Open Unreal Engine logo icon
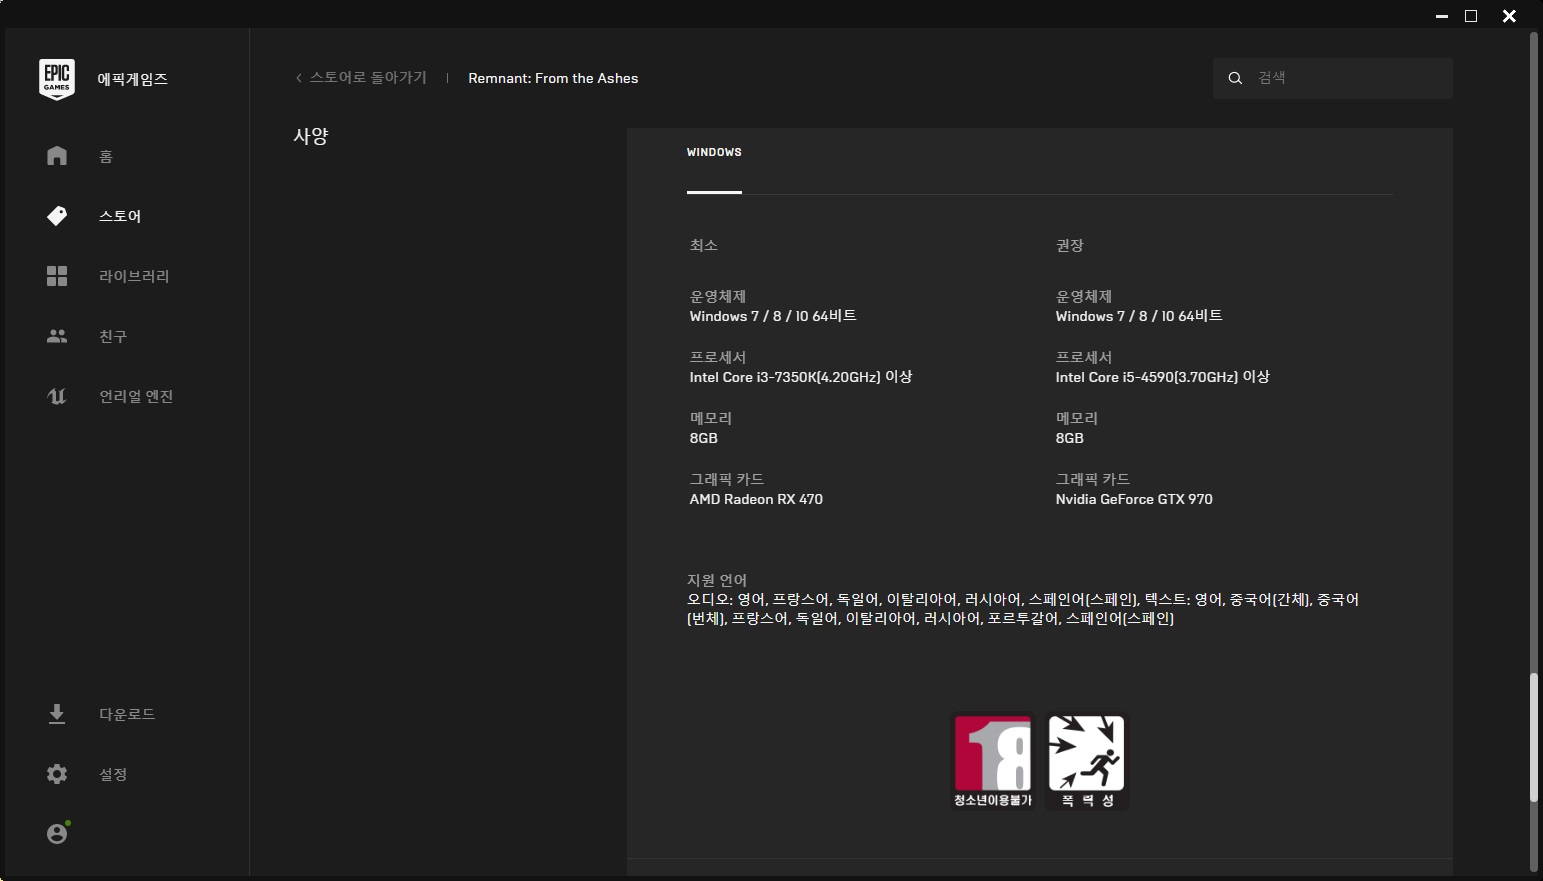The width and height of the screenshot is (1543, 881). coord(57,396)
